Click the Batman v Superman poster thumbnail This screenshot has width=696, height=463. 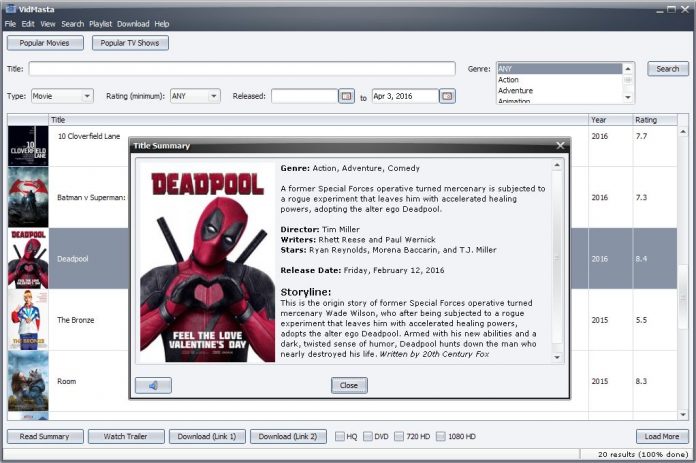28,197
